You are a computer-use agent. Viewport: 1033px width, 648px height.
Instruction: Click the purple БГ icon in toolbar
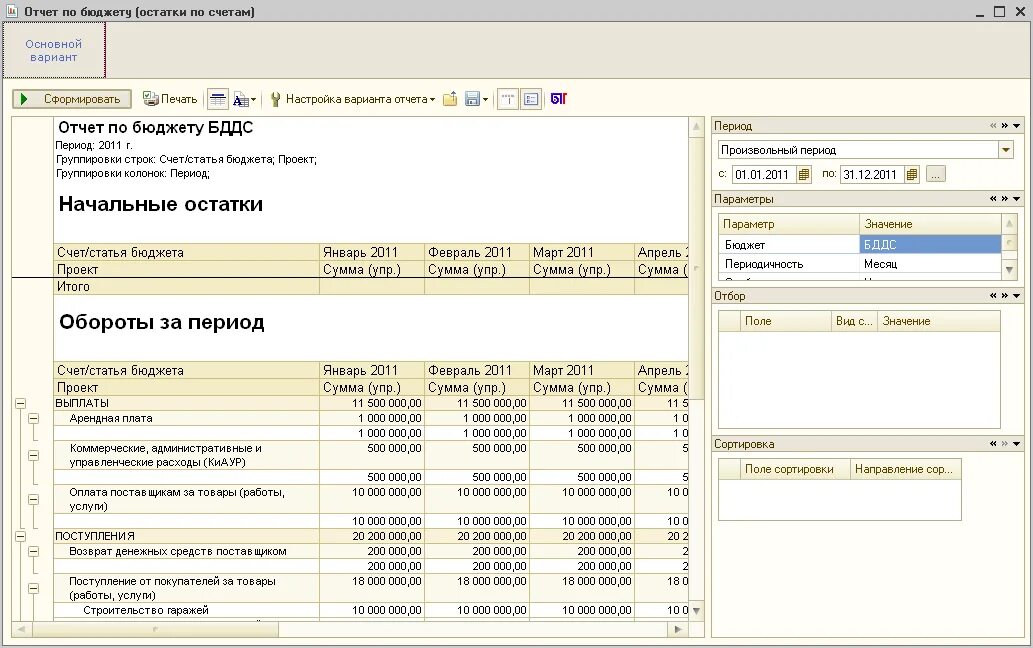pyautogui.click(x=559, y=99)
